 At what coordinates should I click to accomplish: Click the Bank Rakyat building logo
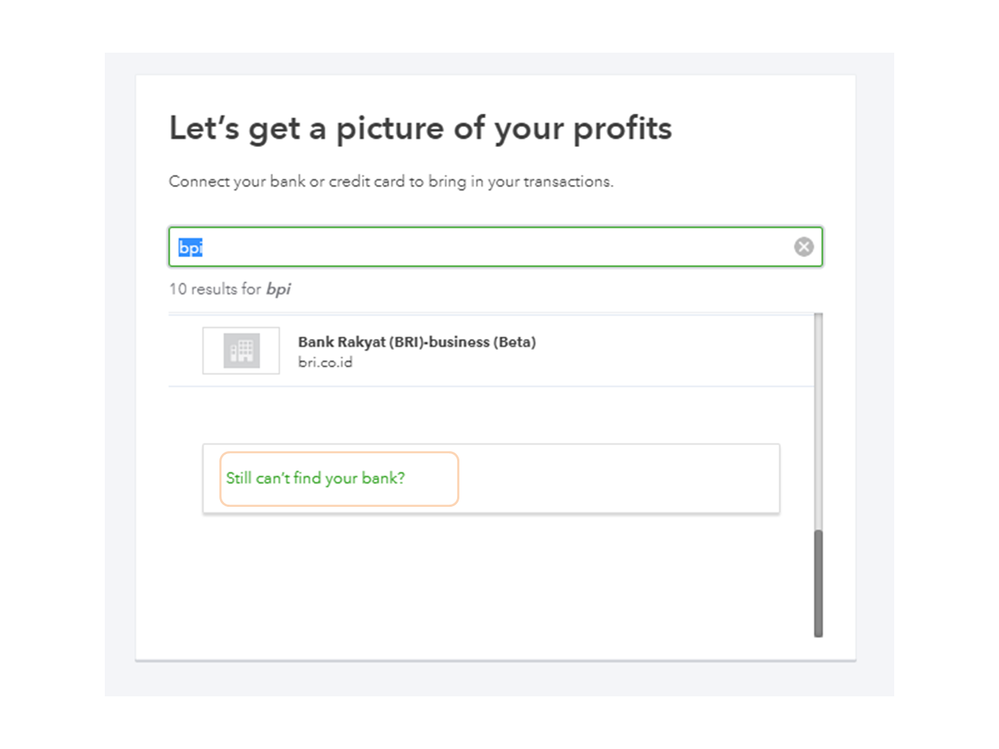241,351
